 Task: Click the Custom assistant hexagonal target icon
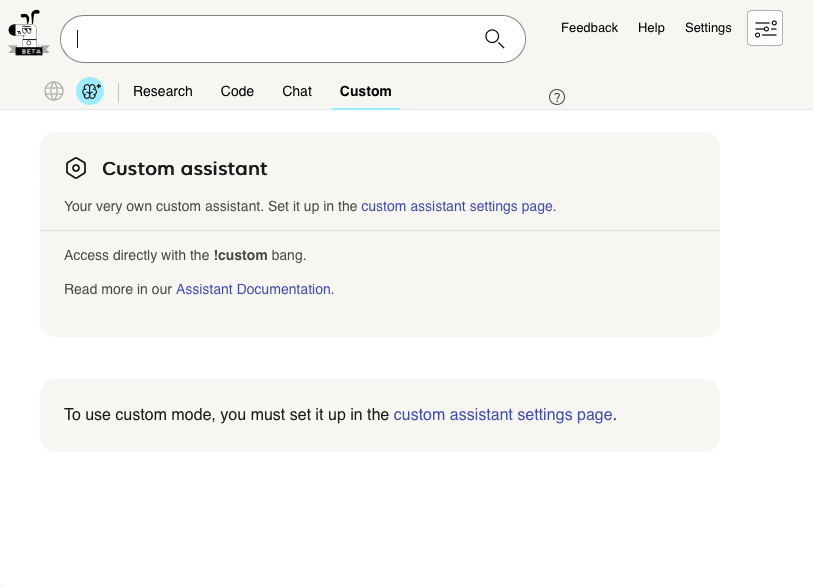click(x=76, y=168)
